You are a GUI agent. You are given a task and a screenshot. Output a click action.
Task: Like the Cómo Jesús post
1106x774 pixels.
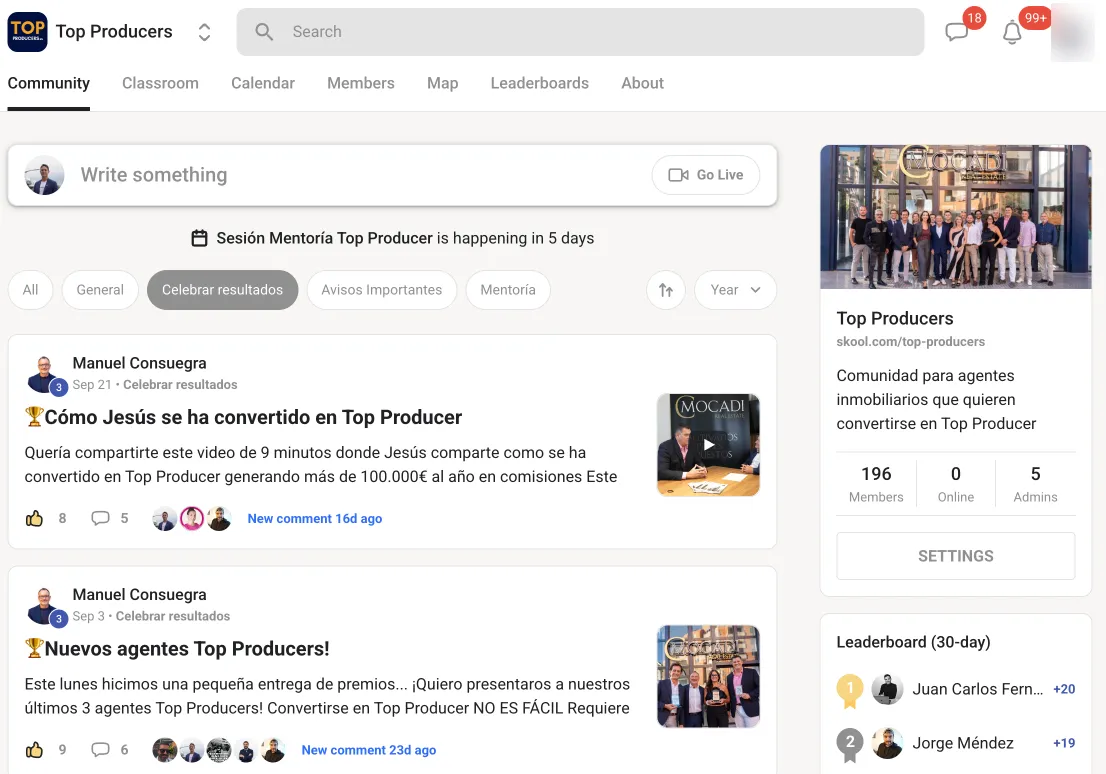35,519
